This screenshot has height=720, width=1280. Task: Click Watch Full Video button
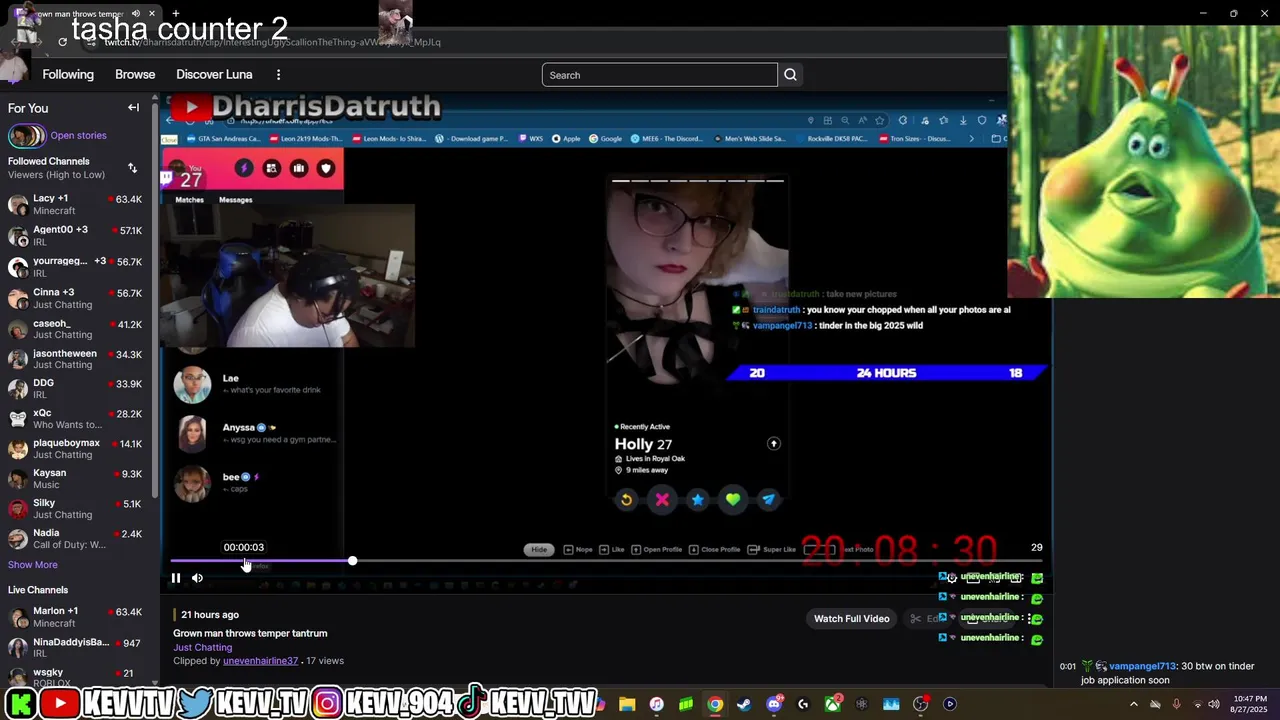point(851,619)
